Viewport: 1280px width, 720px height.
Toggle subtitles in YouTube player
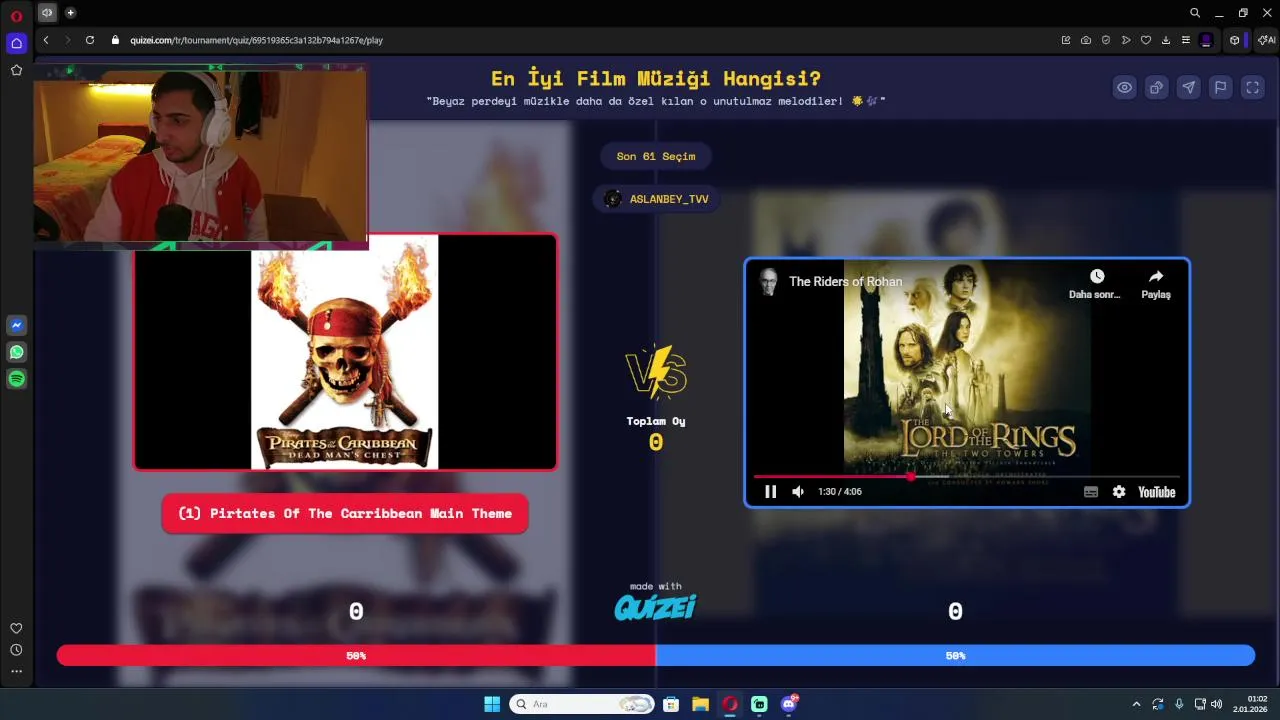click(x=1091, y=492)
